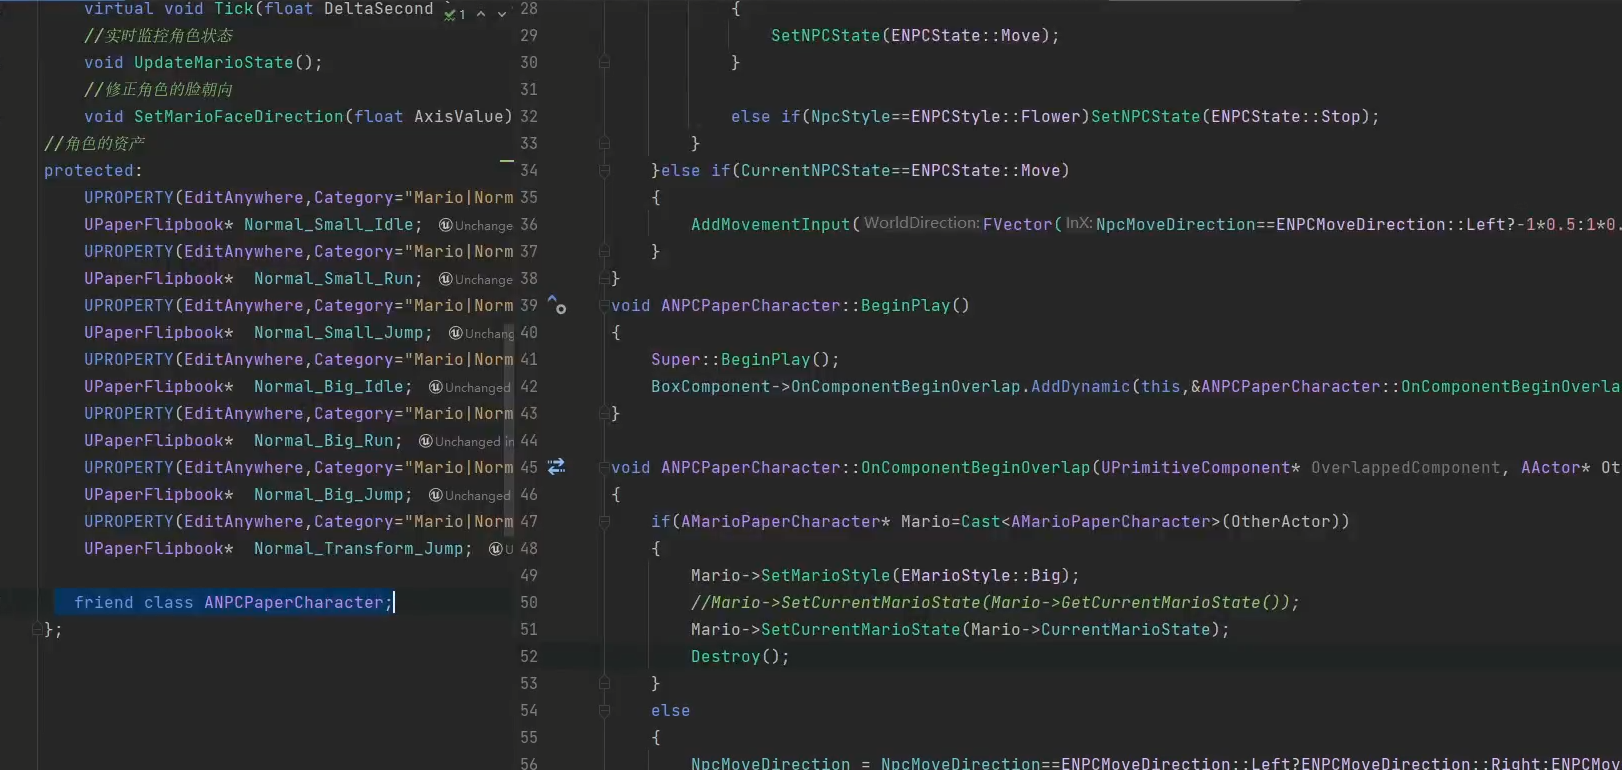The width and height of the screenshot is (1622, 770).
Task: Click the Normal_Small_Jump variable name
Action: [x=338, y=332]
